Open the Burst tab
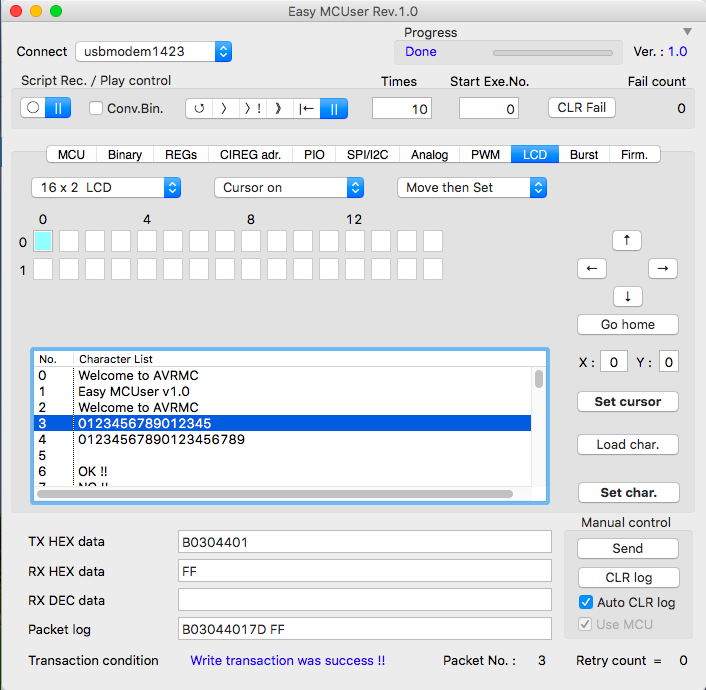706x690 pixels. (x=584, y=154)
